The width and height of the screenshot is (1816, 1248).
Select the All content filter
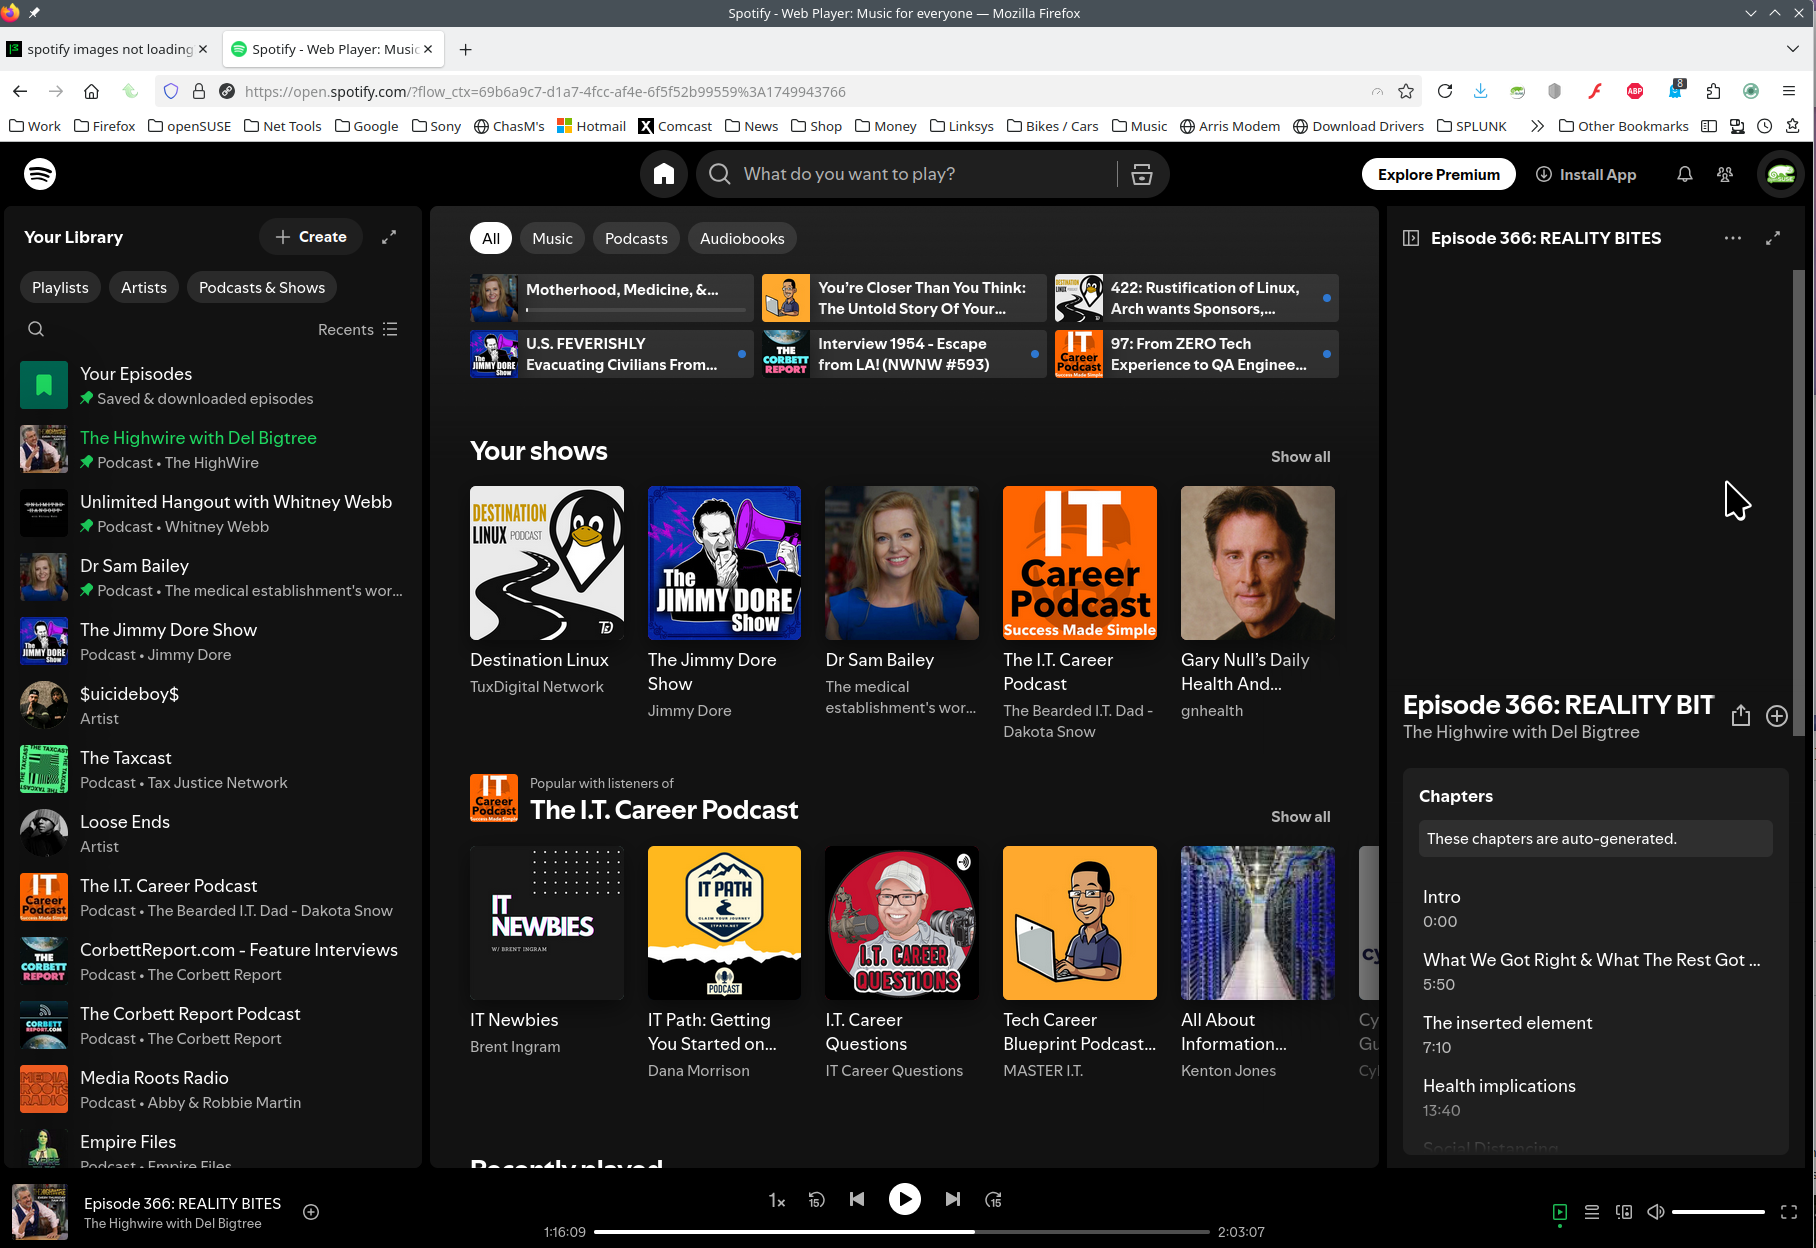(x=491, y=238)
